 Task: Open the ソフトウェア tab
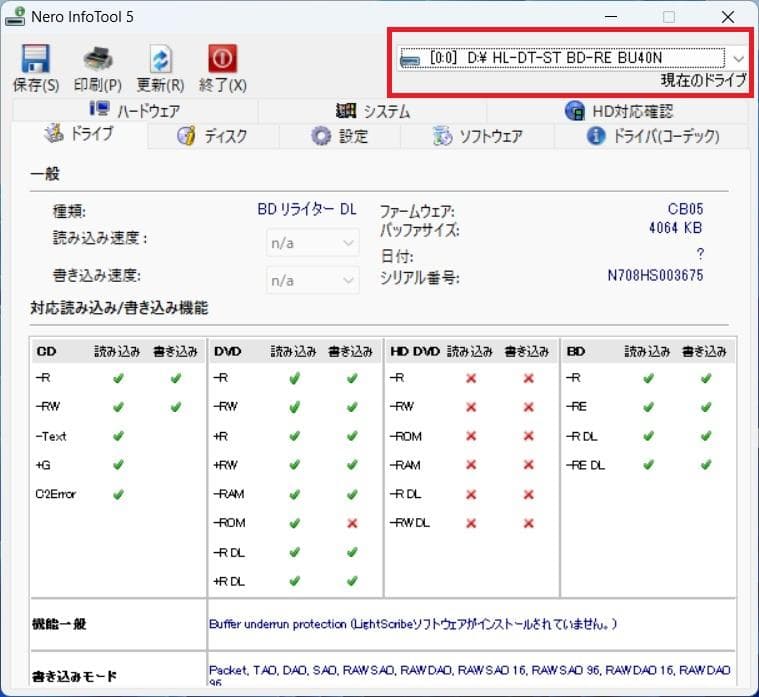tap(477, 136)
